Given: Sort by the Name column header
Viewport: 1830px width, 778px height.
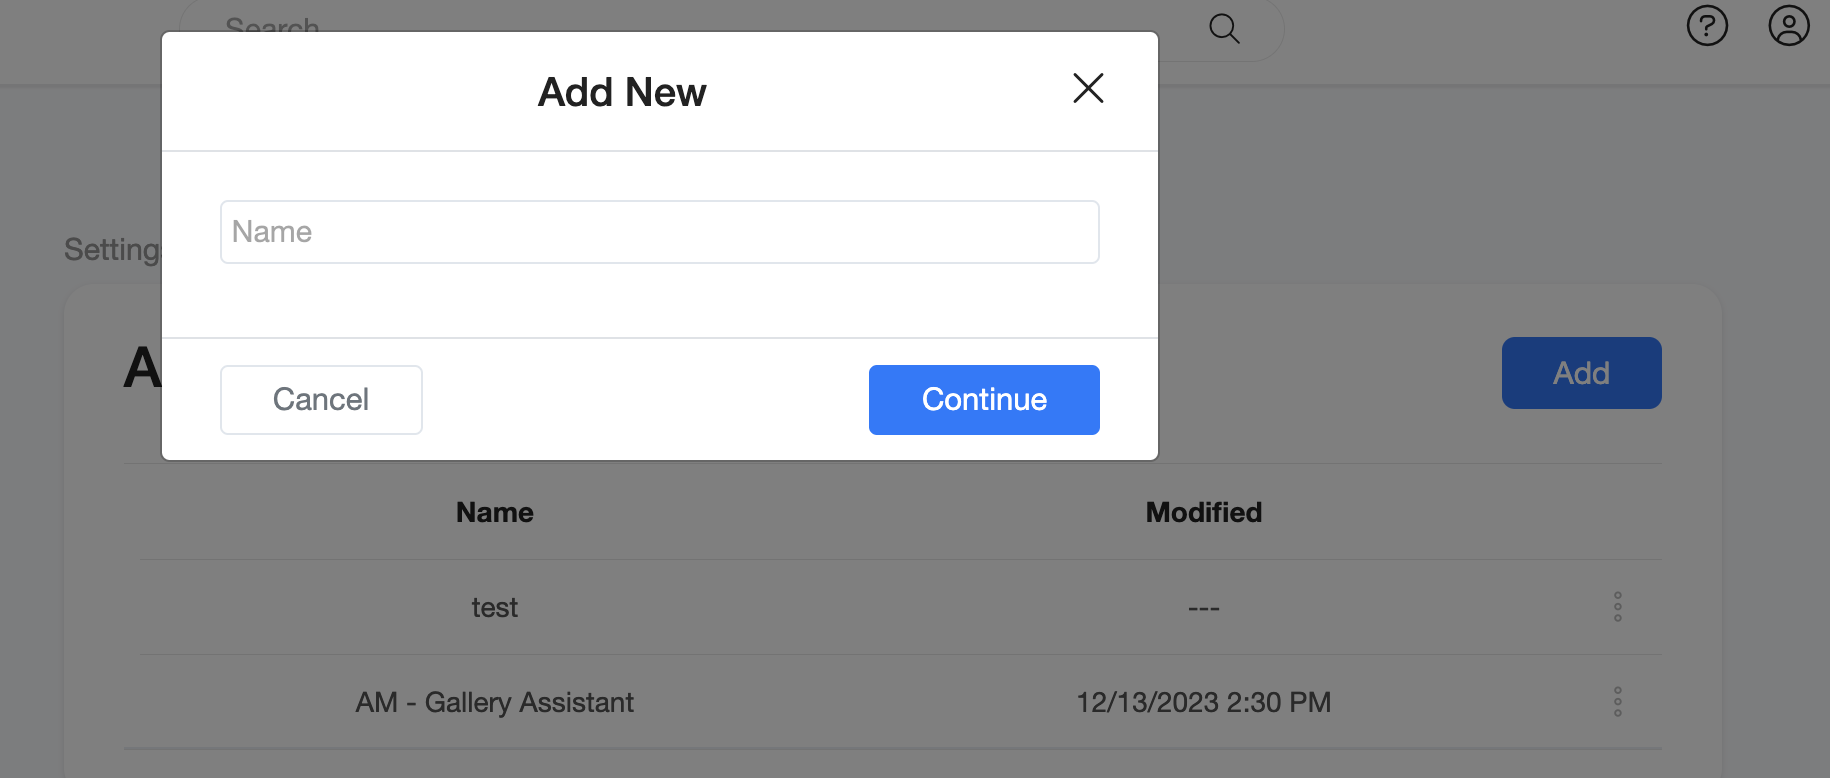Looking at the screenshot, I should click(495, 513).
